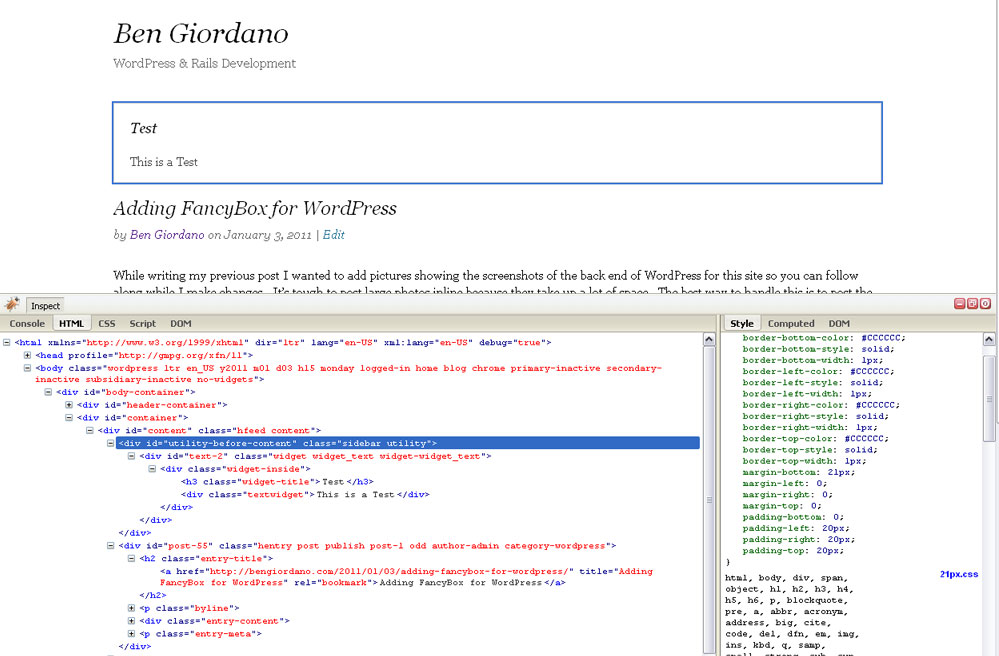
Task: Click the Style panel vertical scrollbar thumb
Action: click(989, 397)
